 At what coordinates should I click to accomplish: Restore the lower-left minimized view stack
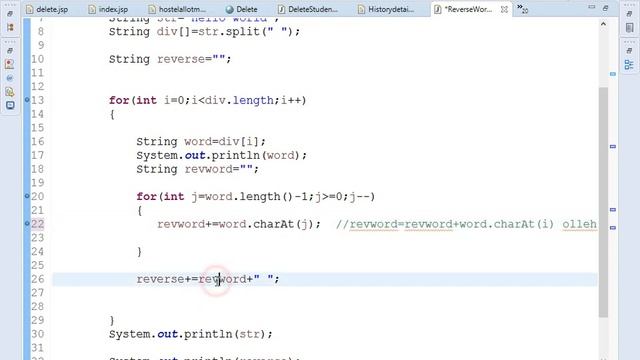pyautogui.click(x=10, y=51)
